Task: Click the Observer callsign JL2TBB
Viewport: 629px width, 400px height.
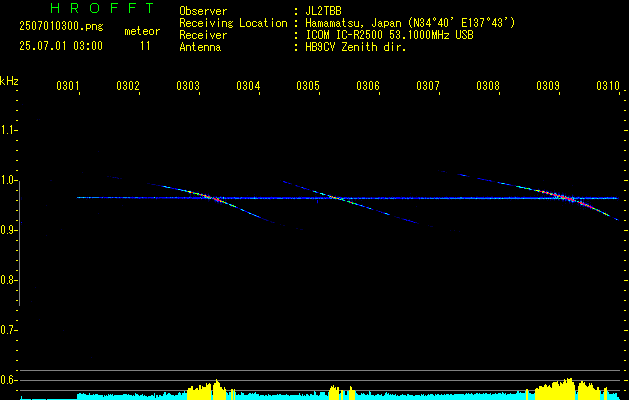Action: click(x=323, y=11)
